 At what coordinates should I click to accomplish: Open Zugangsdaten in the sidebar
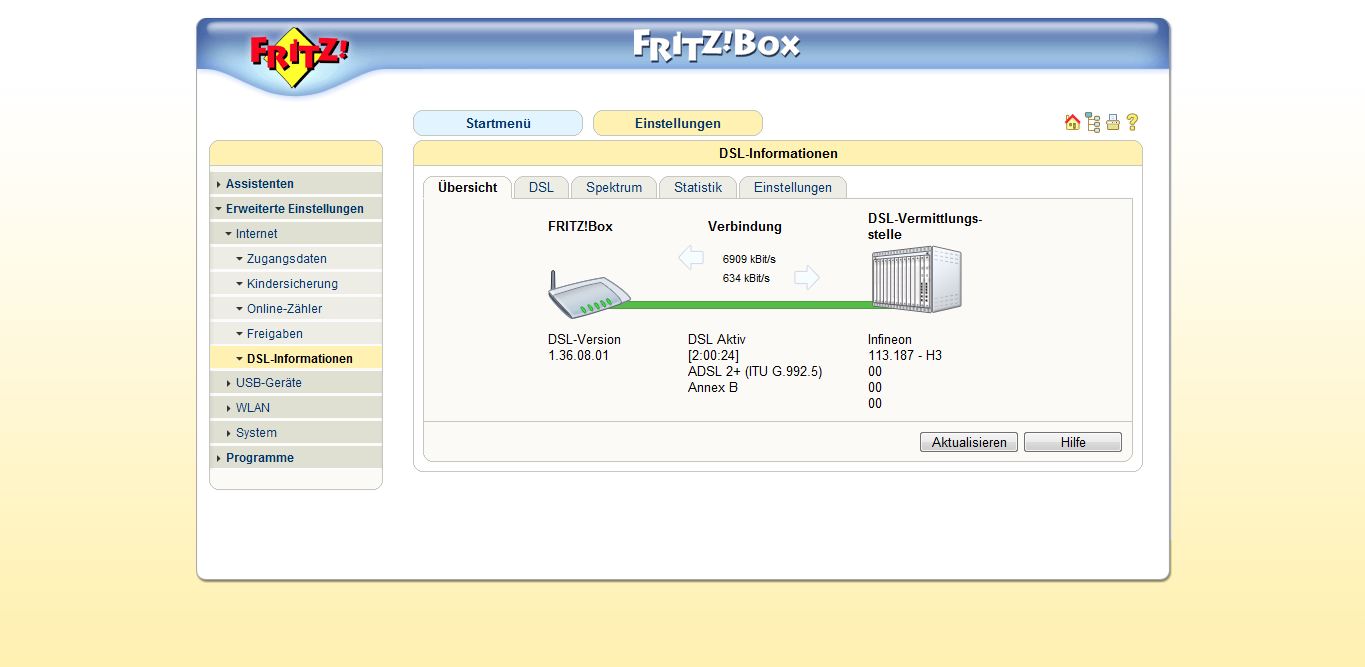click(296, 259)
